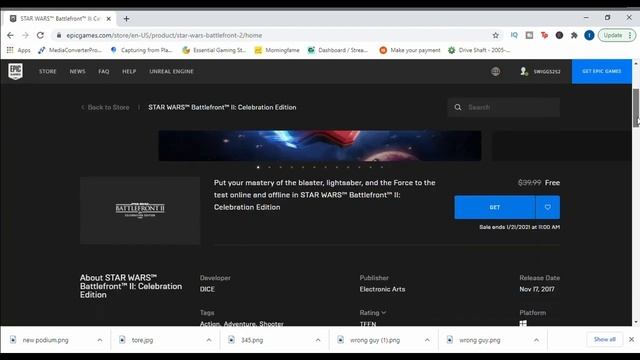Image resolution: width=640 pixels, height=360 pixels.
Task: Bookmark this page with the star
Action: pos(496,36)
